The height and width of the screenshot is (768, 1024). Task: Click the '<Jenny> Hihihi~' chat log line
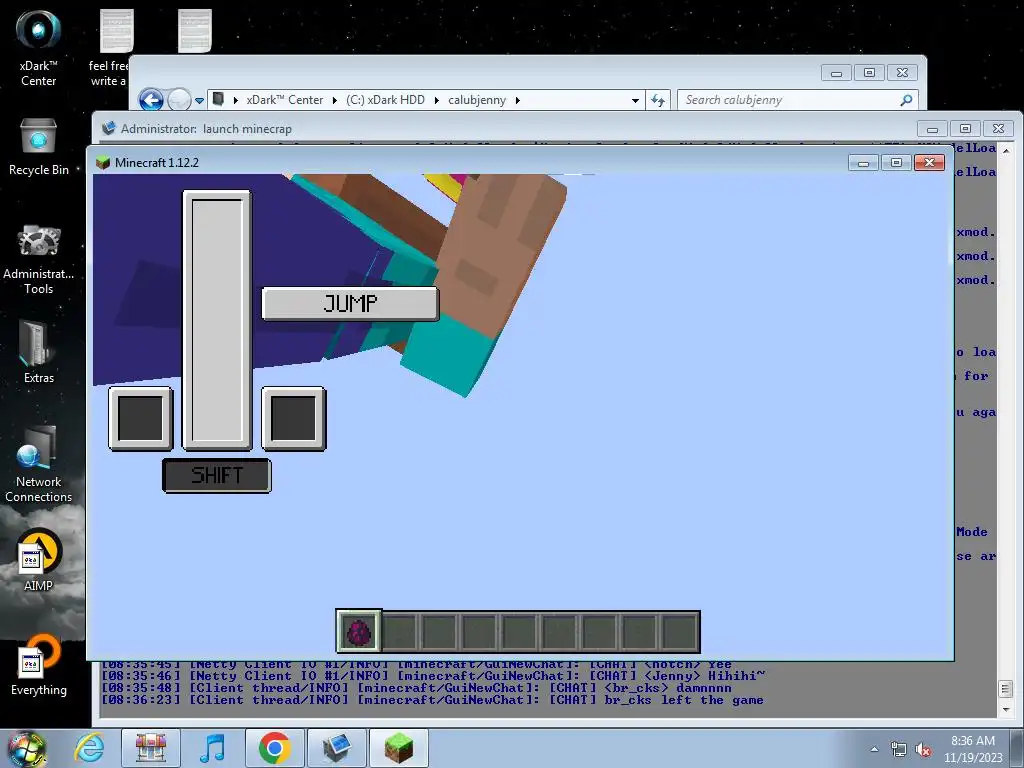(x=433, y=676)
